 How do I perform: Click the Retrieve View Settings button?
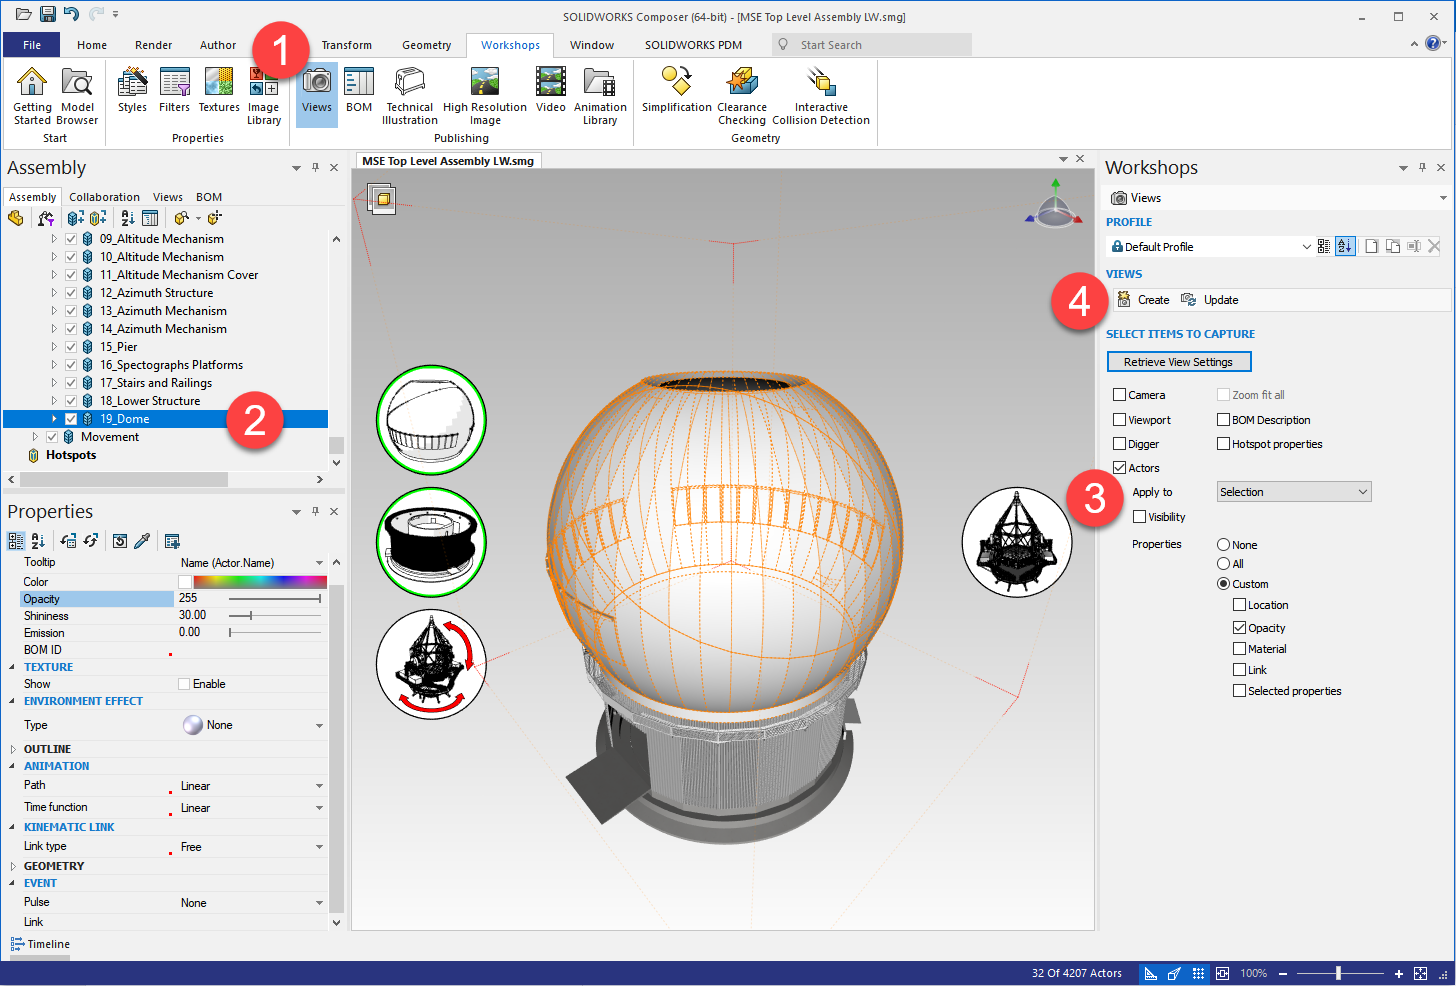1178,362
